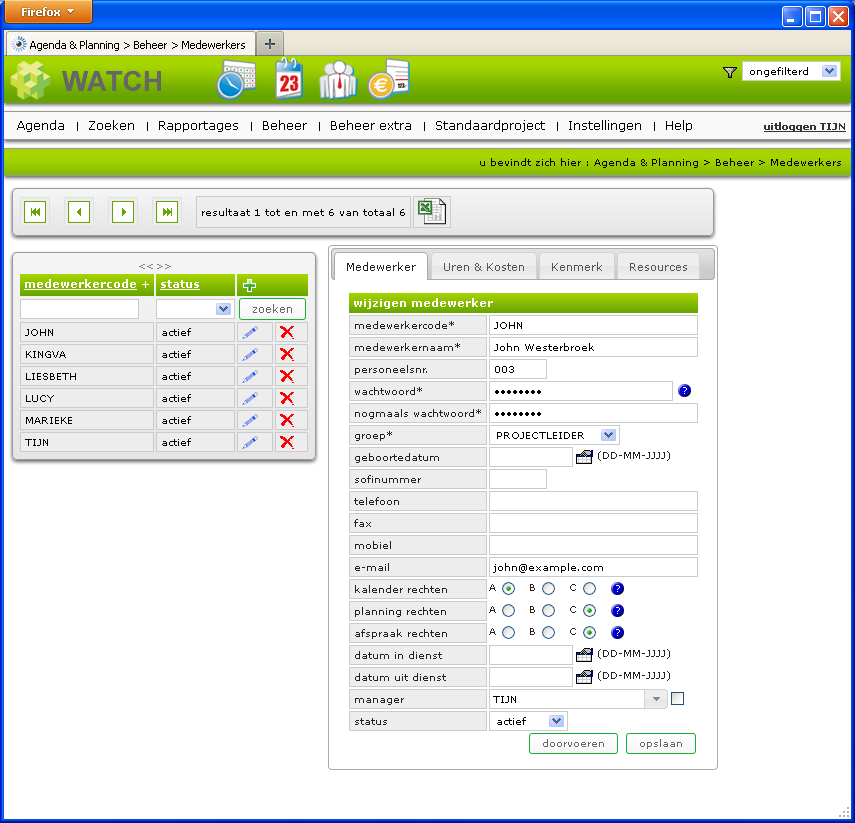Delete employee JOHN
Screen dimensions: 855x823
287,332
